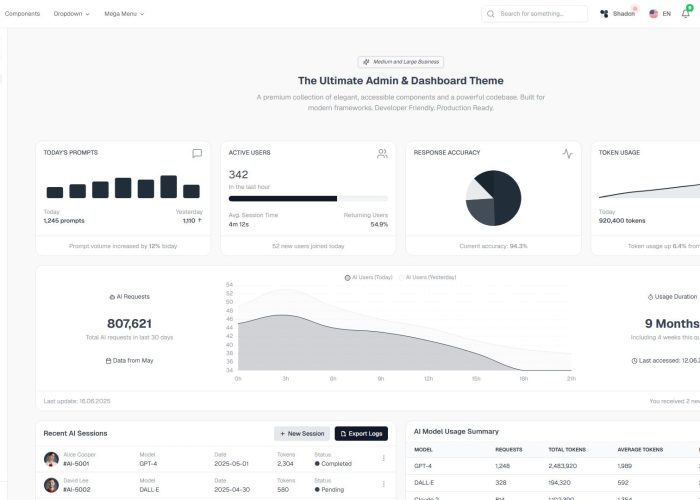Click the clock icon beside Usage Duration

coord(650,297)
